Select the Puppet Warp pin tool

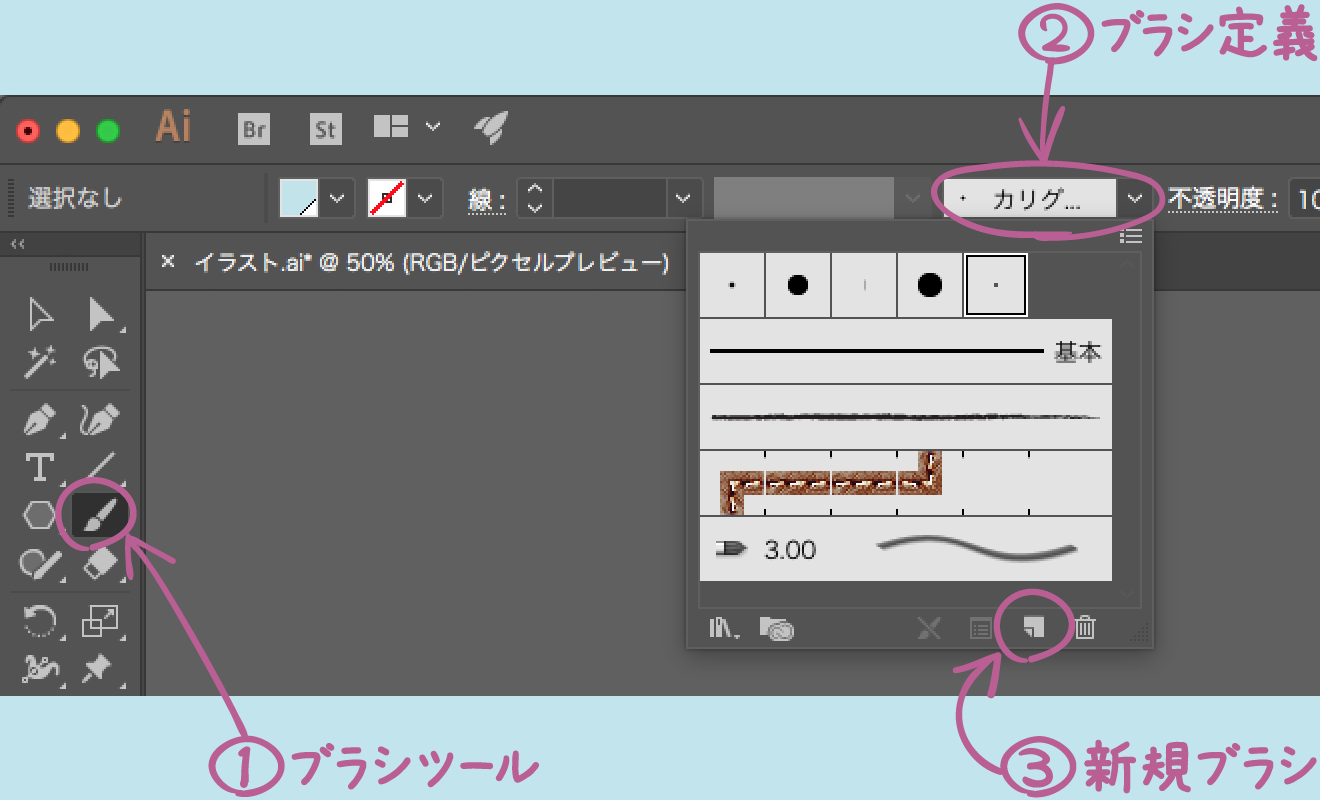pos(98,669)
